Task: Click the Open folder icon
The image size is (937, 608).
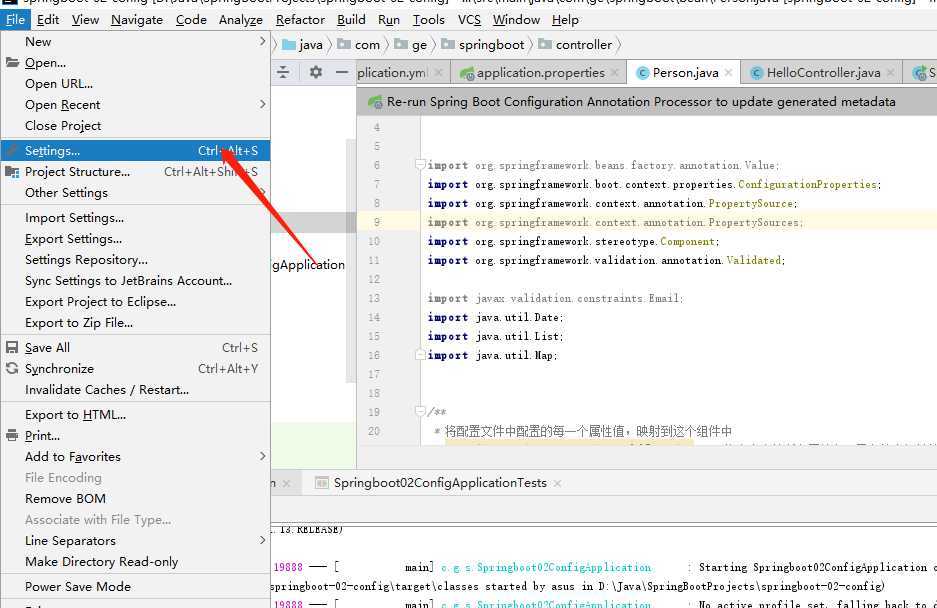Action: click(x=12, y=62)
